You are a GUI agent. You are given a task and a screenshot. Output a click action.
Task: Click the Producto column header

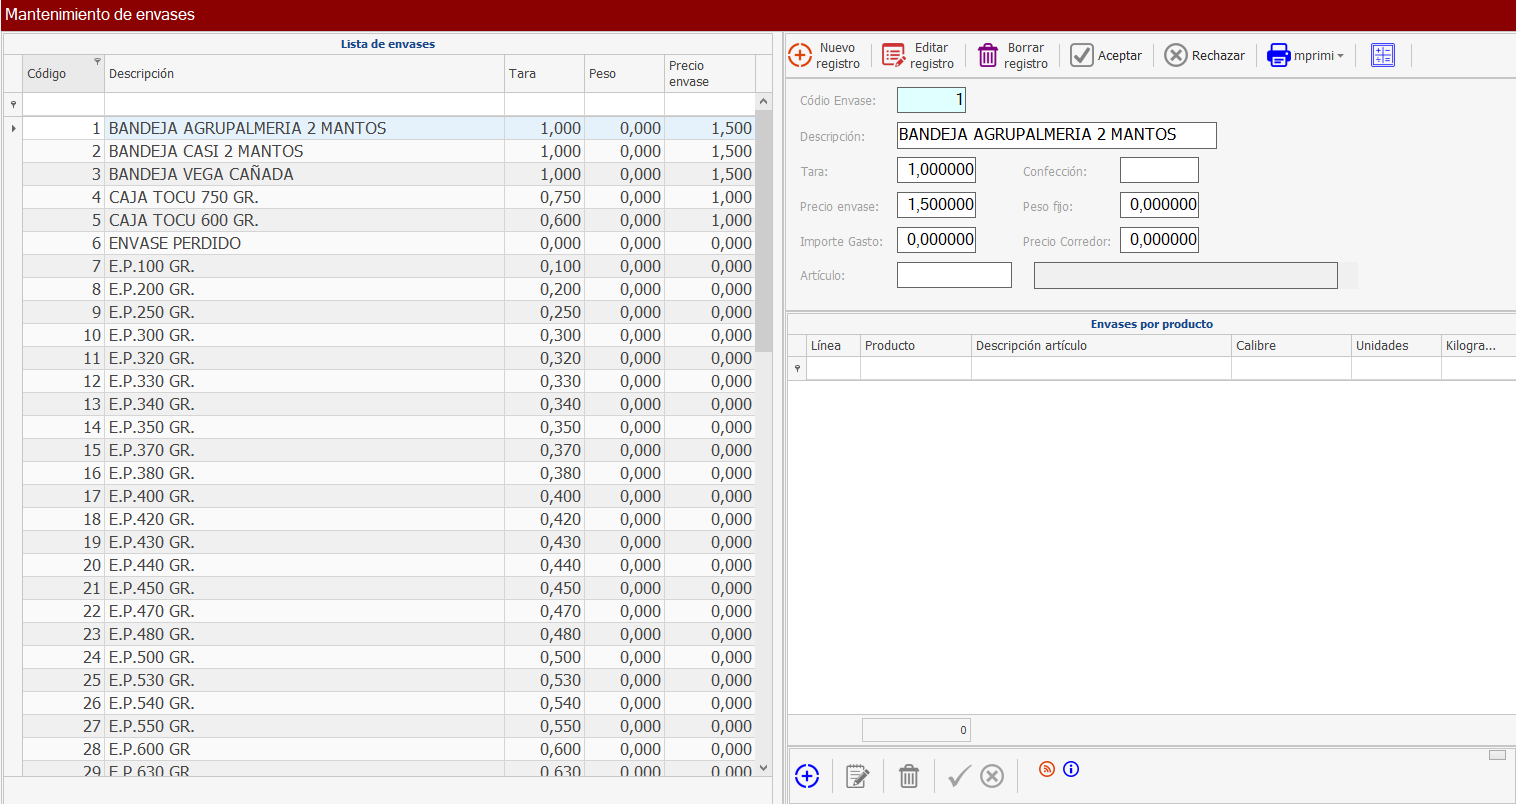916,345
